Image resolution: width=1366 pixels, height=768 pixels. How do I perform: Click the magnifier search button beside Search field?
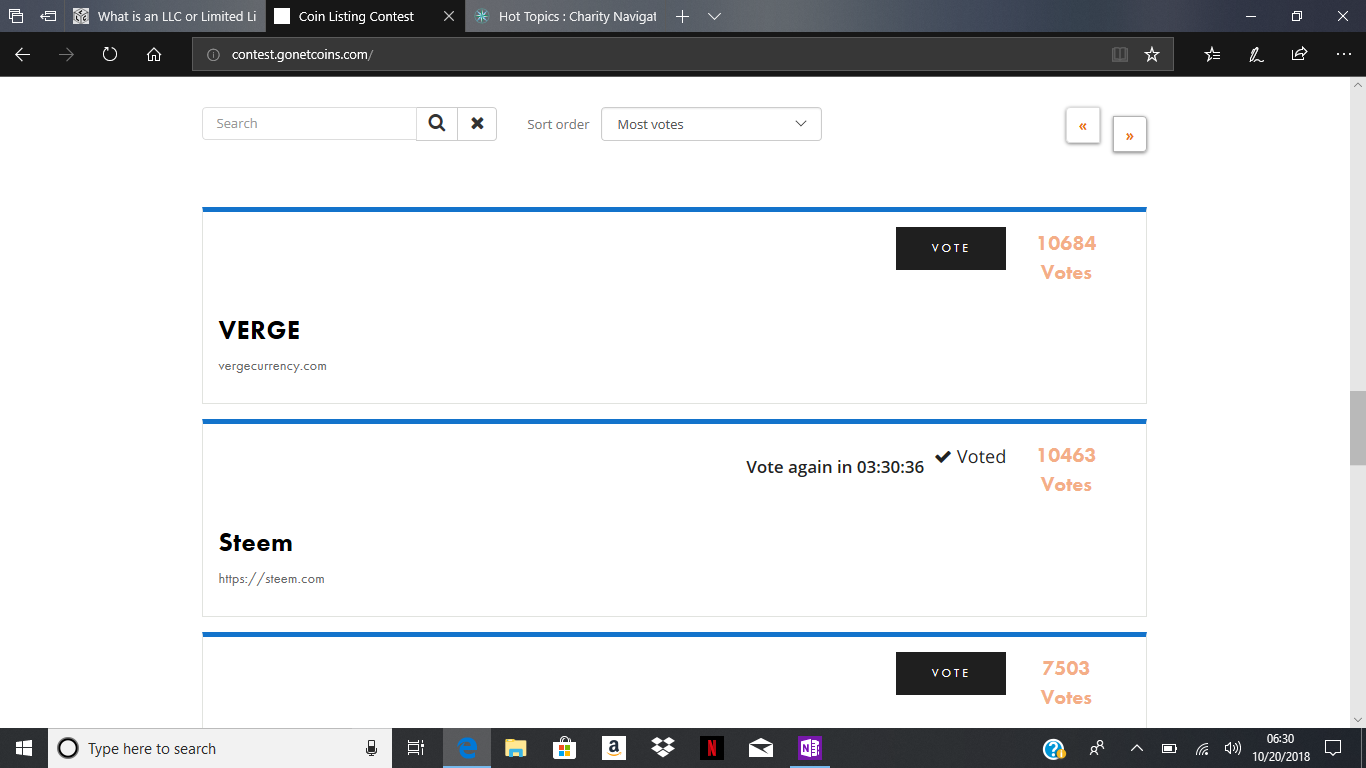coord(437,124)
